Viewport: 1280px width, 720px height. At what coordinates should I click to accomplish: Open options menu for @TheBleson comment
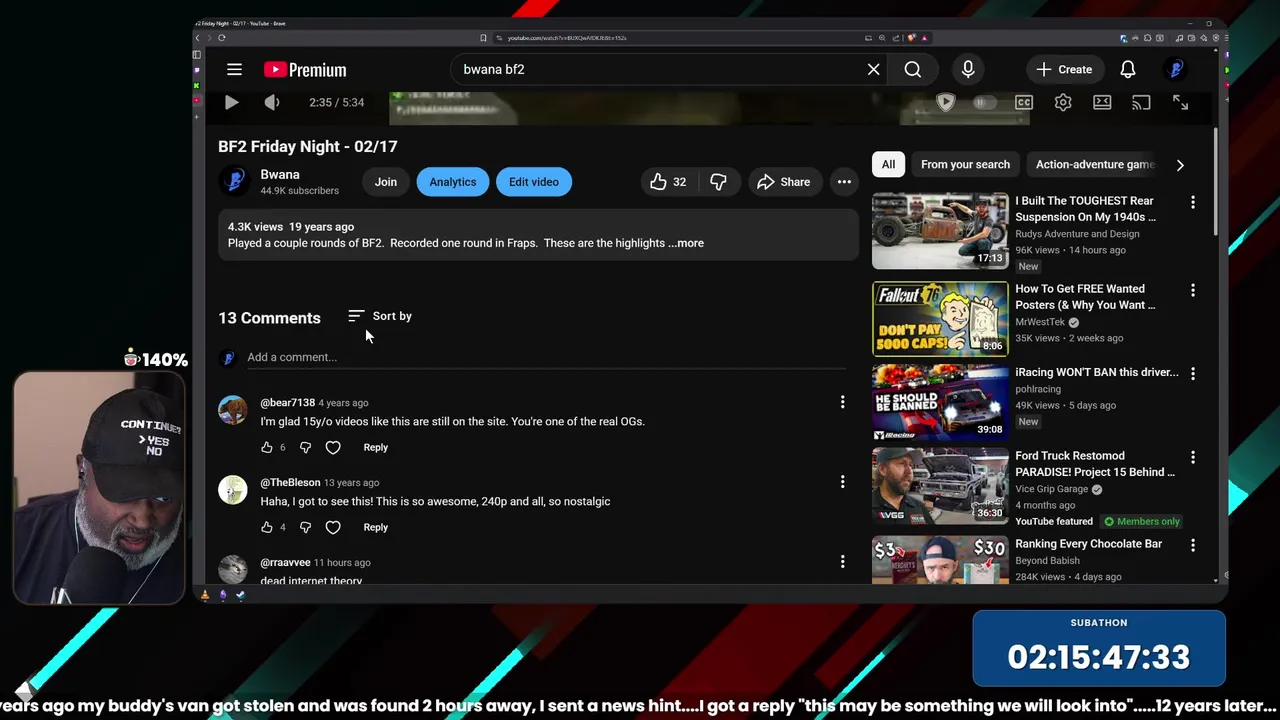coord(842,482)
